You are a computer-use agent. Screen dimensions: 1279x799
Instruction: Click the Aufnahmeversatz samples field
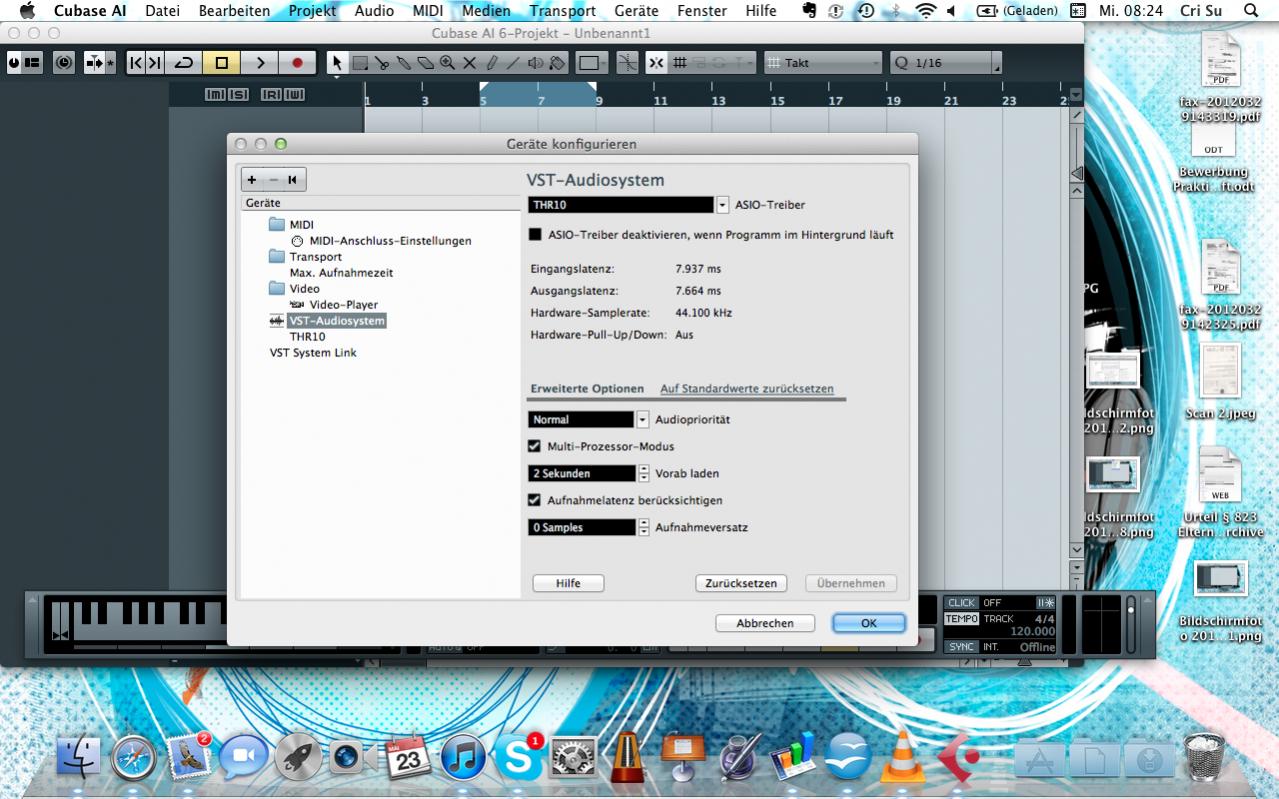[582, 528]
